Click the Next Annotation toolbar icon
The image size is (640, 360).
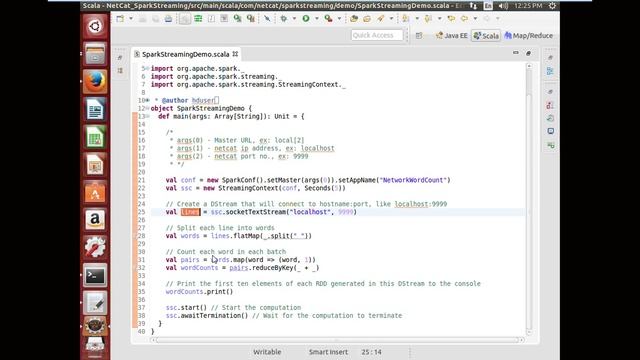(406, 18)
